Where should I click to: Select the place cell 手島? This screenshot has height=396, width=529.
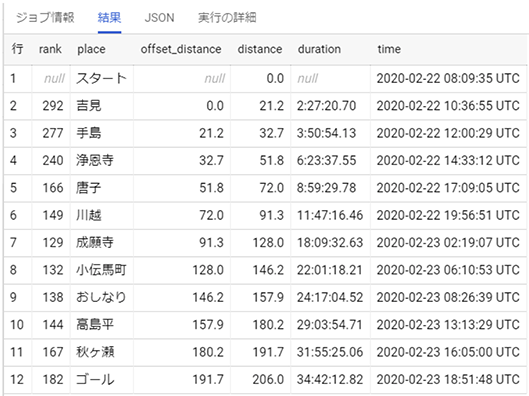point(88,133)
